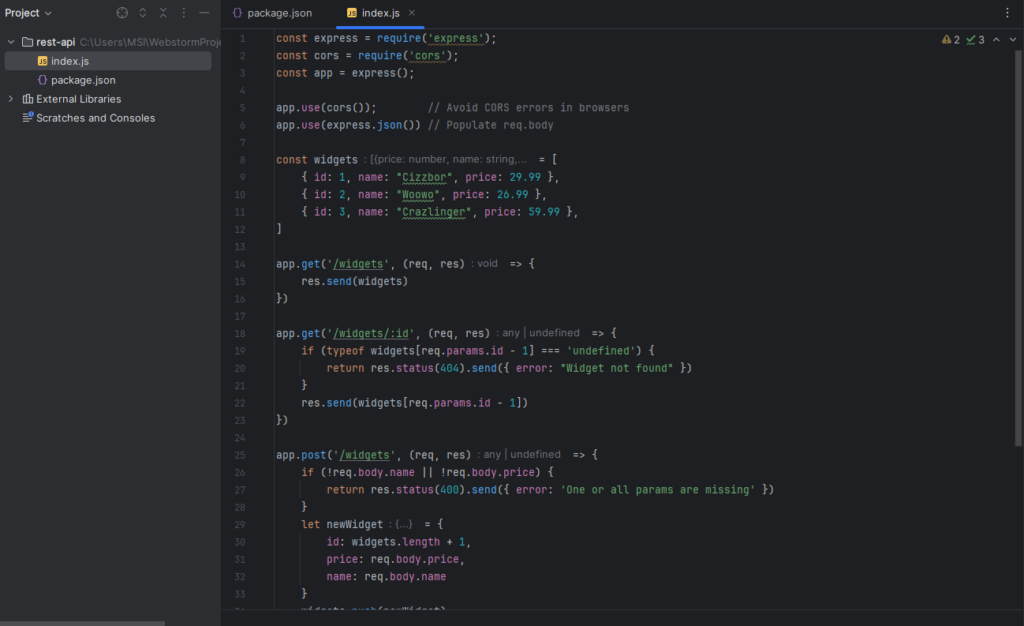Click the 'express' string on line 1
This screenshot has height=626, width=1024.
point(455,39)
